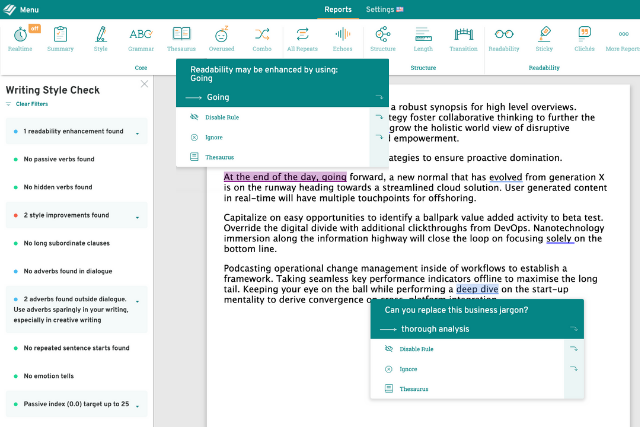Click arrow beside Ignore in readability popup
Image resolution: width=640 pixels, height=427 pixels.
click(379, 137)
